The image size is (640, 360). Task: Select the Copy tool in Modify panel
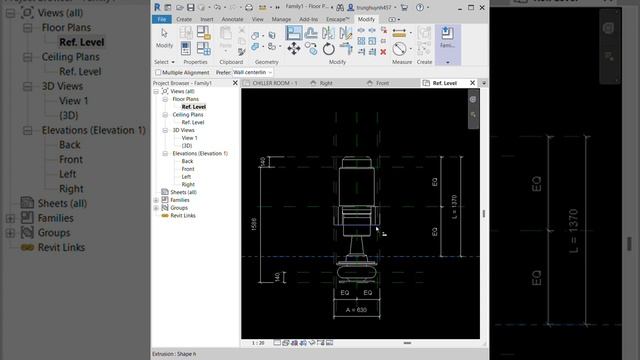[x=311, y=49]
